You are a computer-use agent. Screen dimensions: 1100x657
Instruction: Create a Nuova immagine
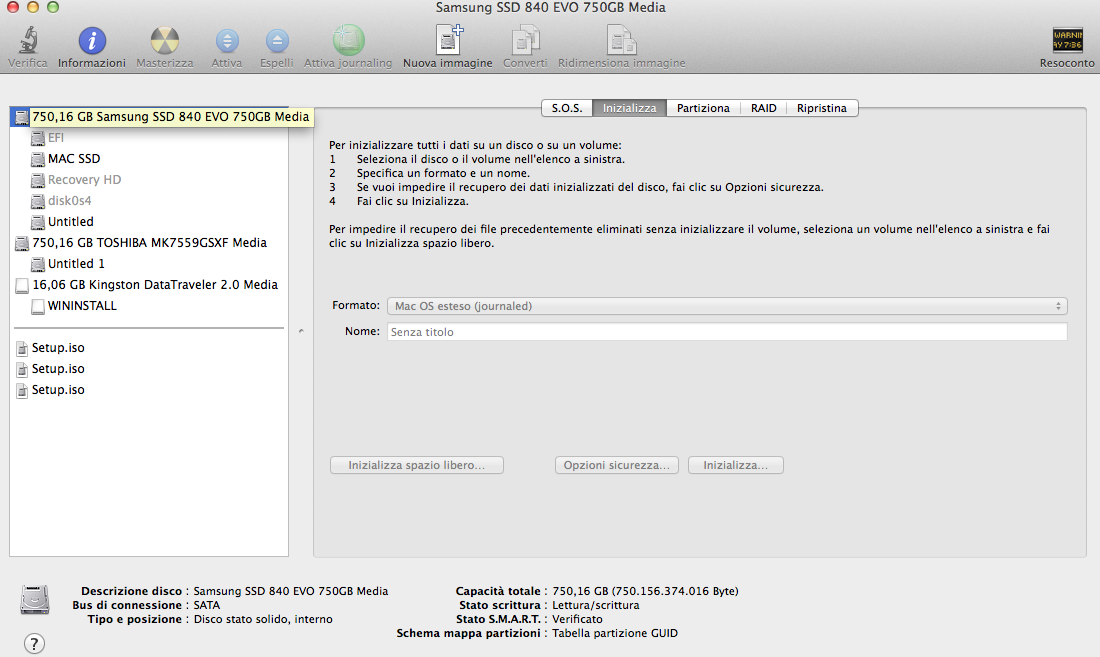pyautogui.click(x=448, y=40)
